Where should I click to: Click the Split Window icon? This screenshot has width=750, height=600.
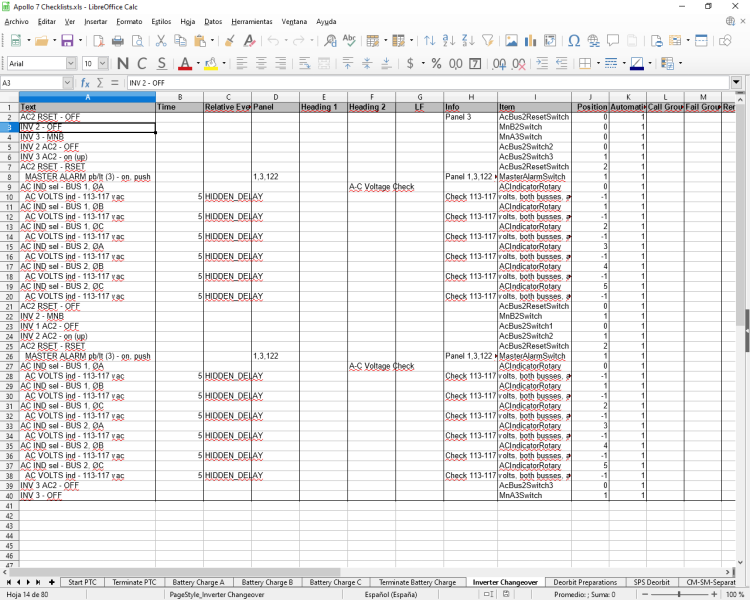(x=701, y=41)
